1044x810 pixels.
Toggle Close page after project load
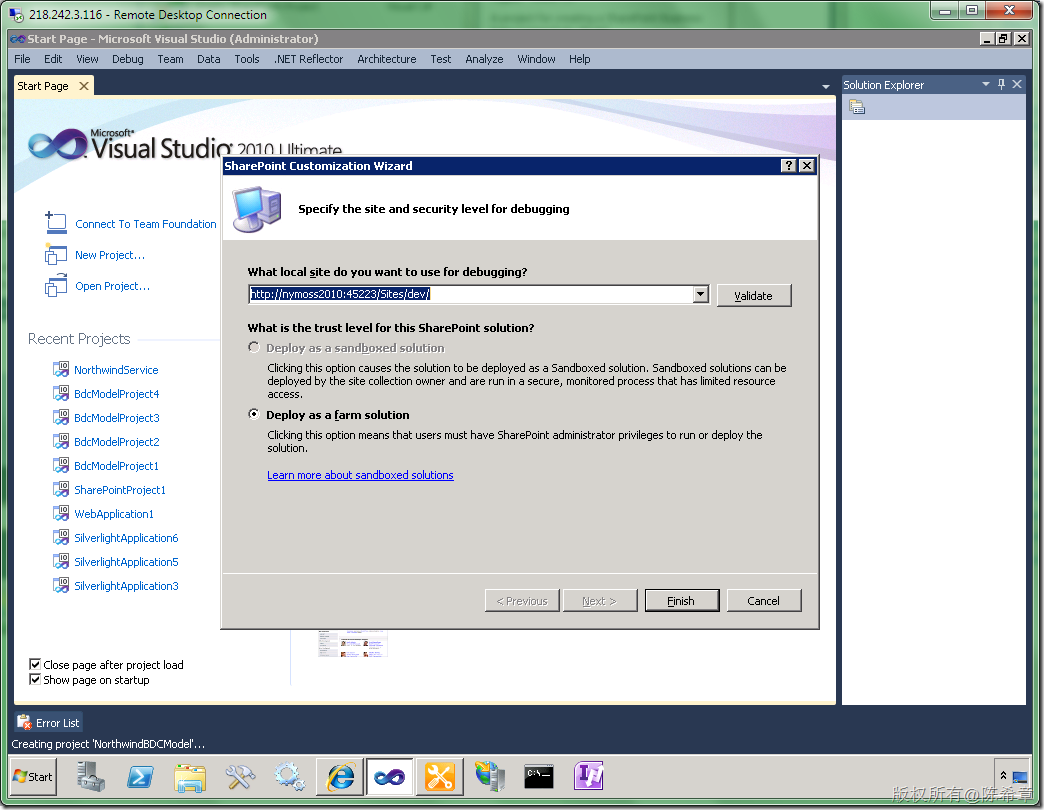pos(35,664)
